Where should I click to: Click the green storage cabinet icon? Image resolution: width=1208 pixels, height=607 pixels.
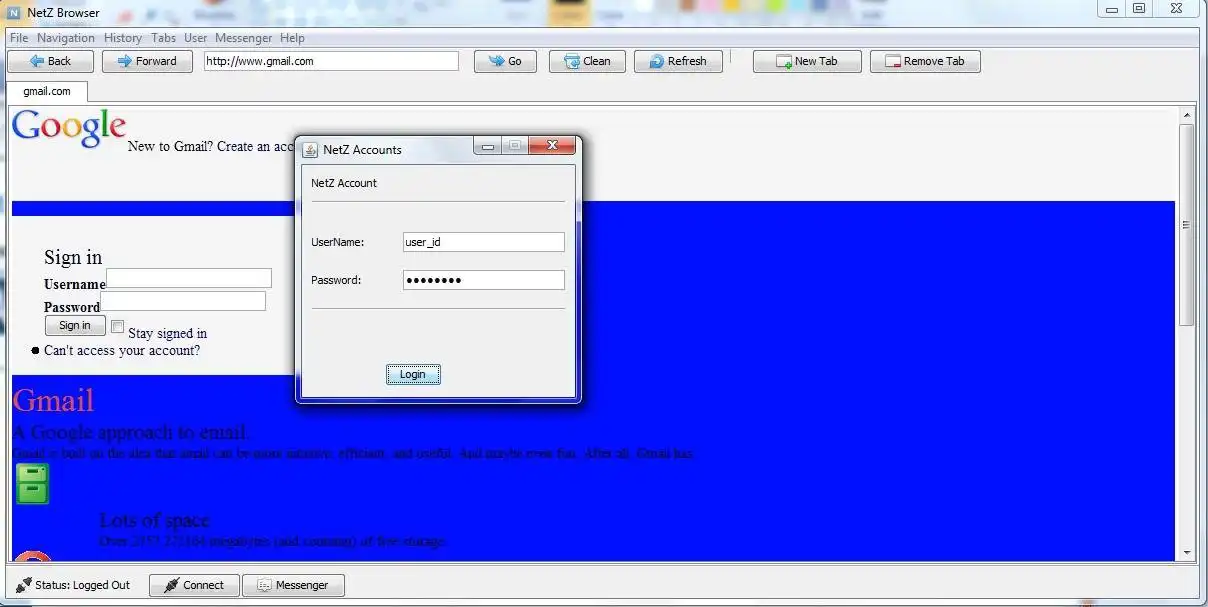pos(33,484)
